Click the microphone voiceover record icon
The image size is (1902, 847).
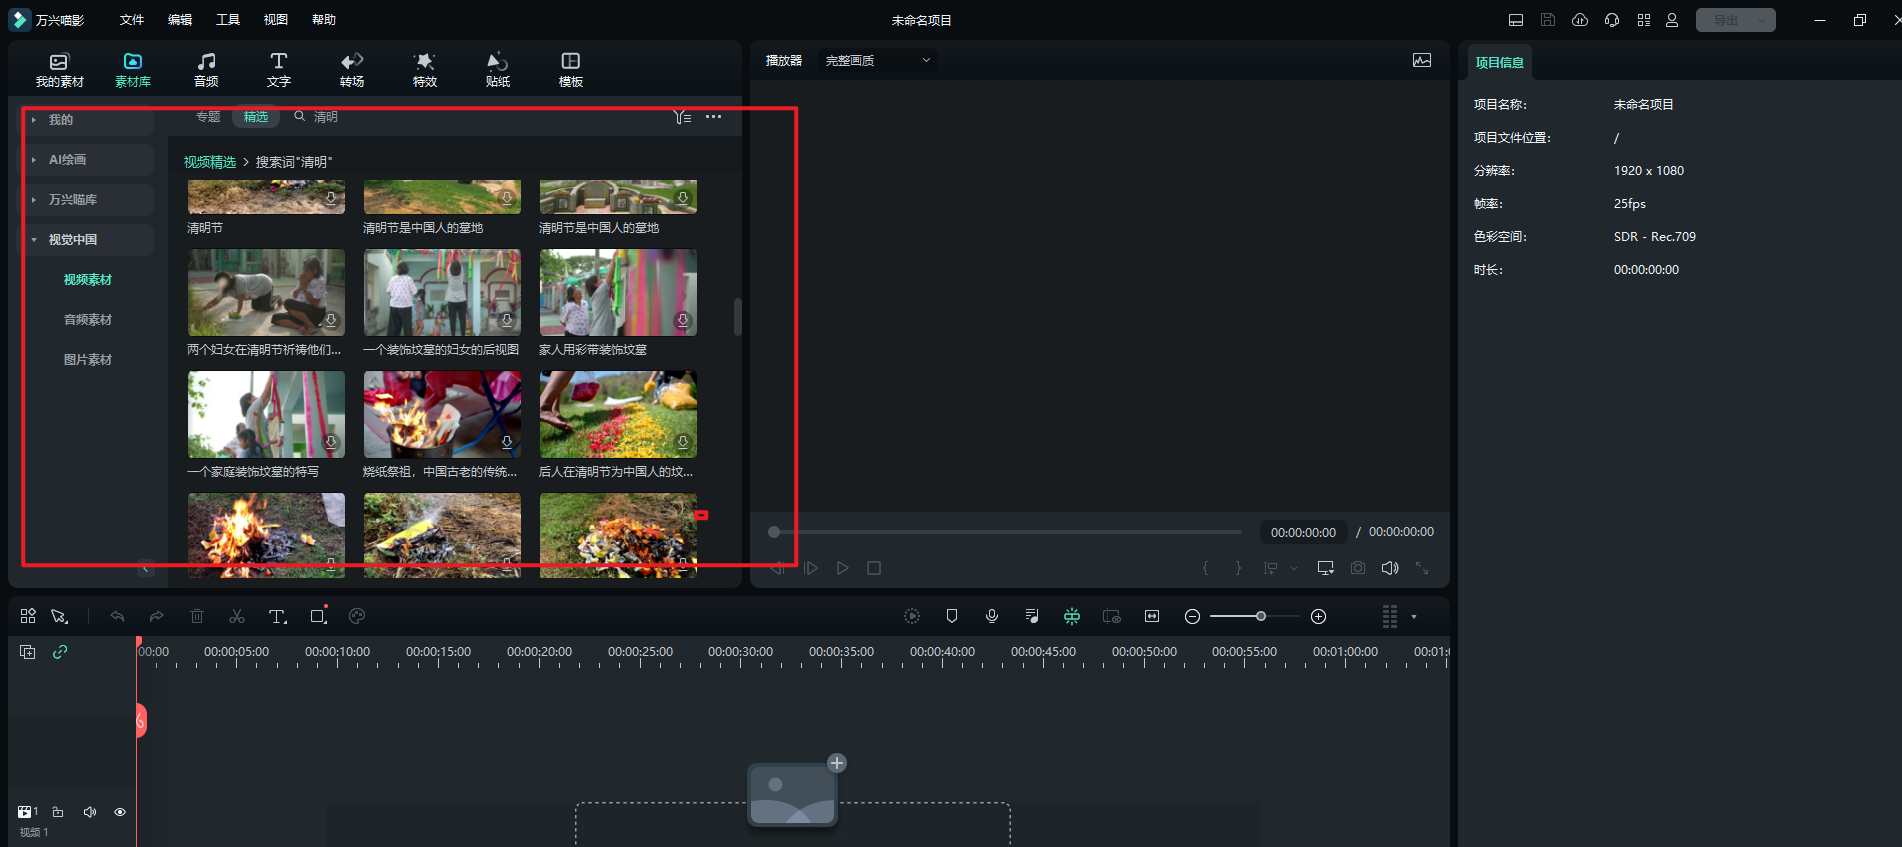992,616
